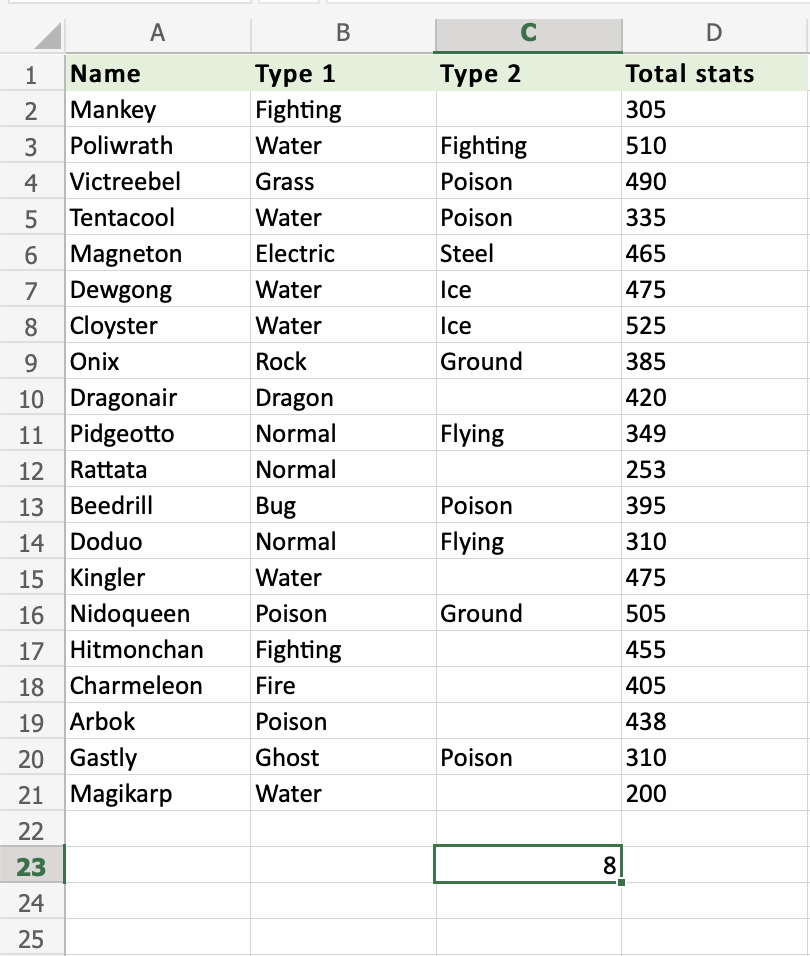Select row 1 header number
The height and width of the screenshot is (956, 810).
pyautogui.click(x=31, y=74)
